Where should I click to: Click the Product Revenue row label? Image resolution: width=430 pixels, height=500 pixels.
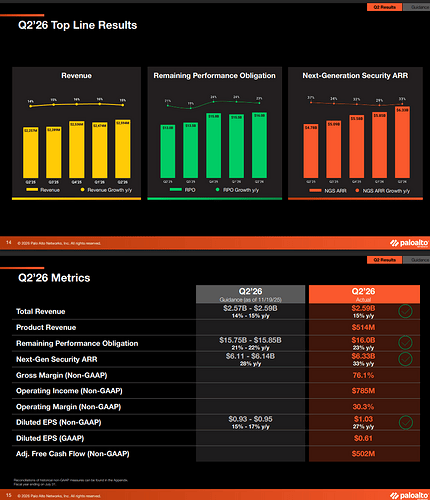(46, 327)
